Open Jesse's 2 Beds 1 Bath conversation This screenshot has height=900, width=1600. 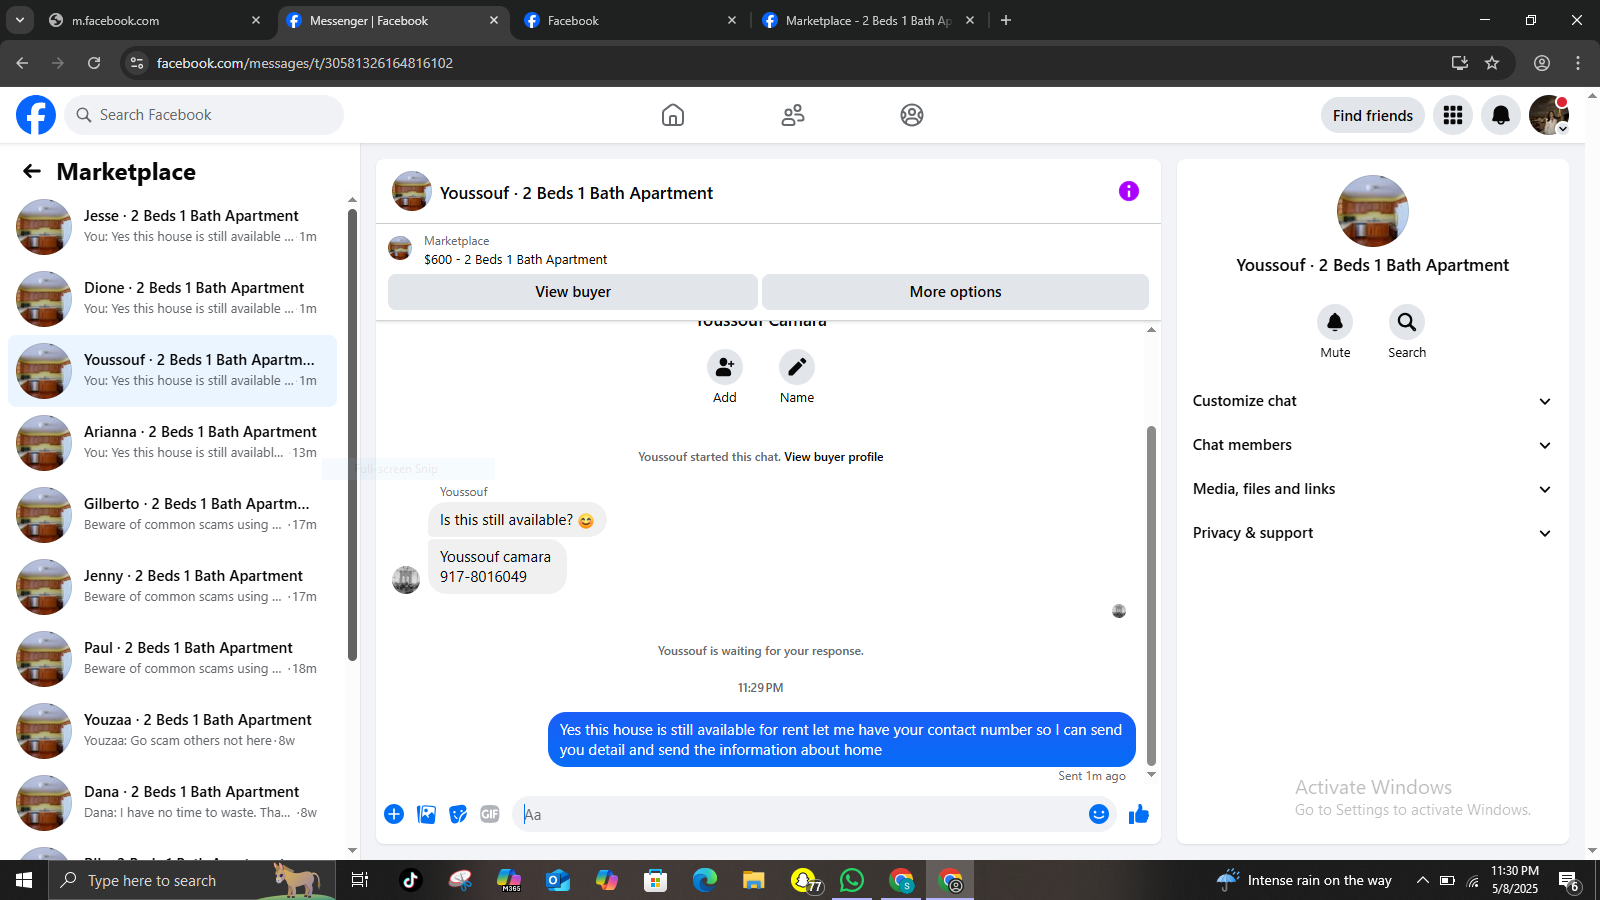pos(172,227)
